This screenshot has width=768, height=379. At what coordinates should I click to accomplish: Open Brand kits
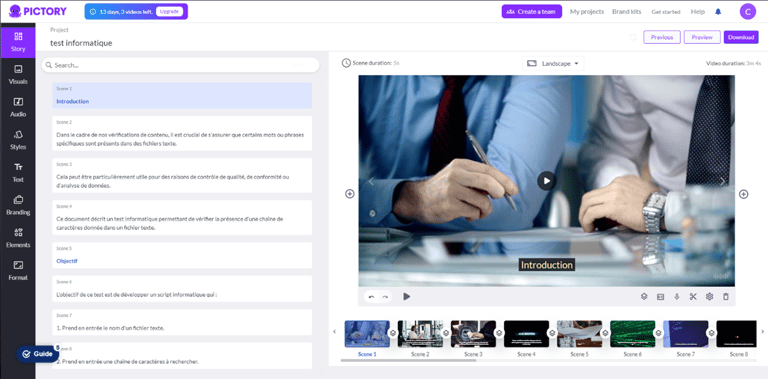(627, 12)
